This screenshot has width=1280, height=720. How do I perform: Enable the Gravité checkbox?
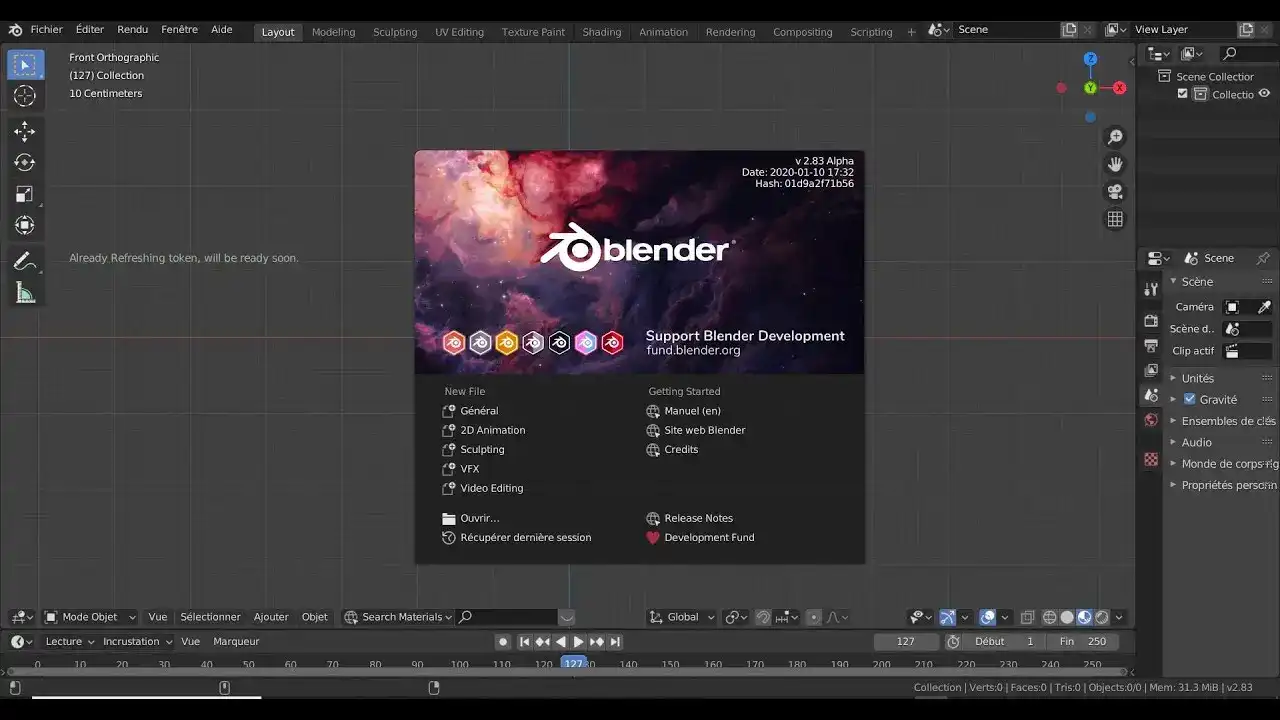pos(1190,399)
